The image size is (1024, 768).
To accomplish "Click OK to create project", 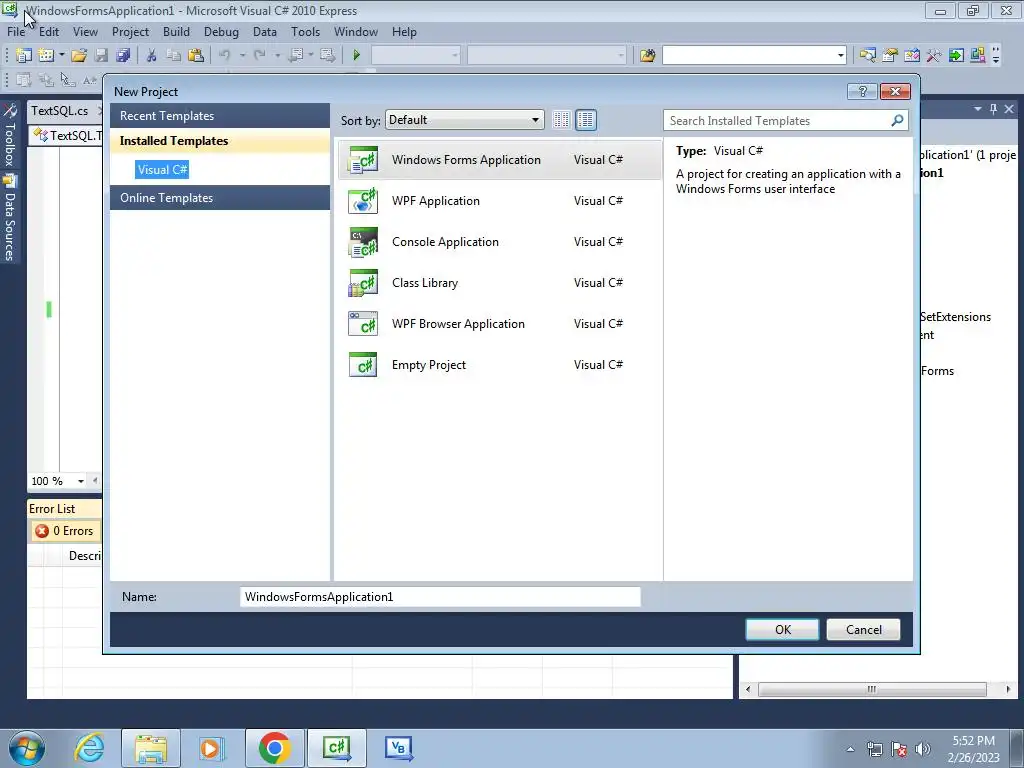I will pos(782,630).
